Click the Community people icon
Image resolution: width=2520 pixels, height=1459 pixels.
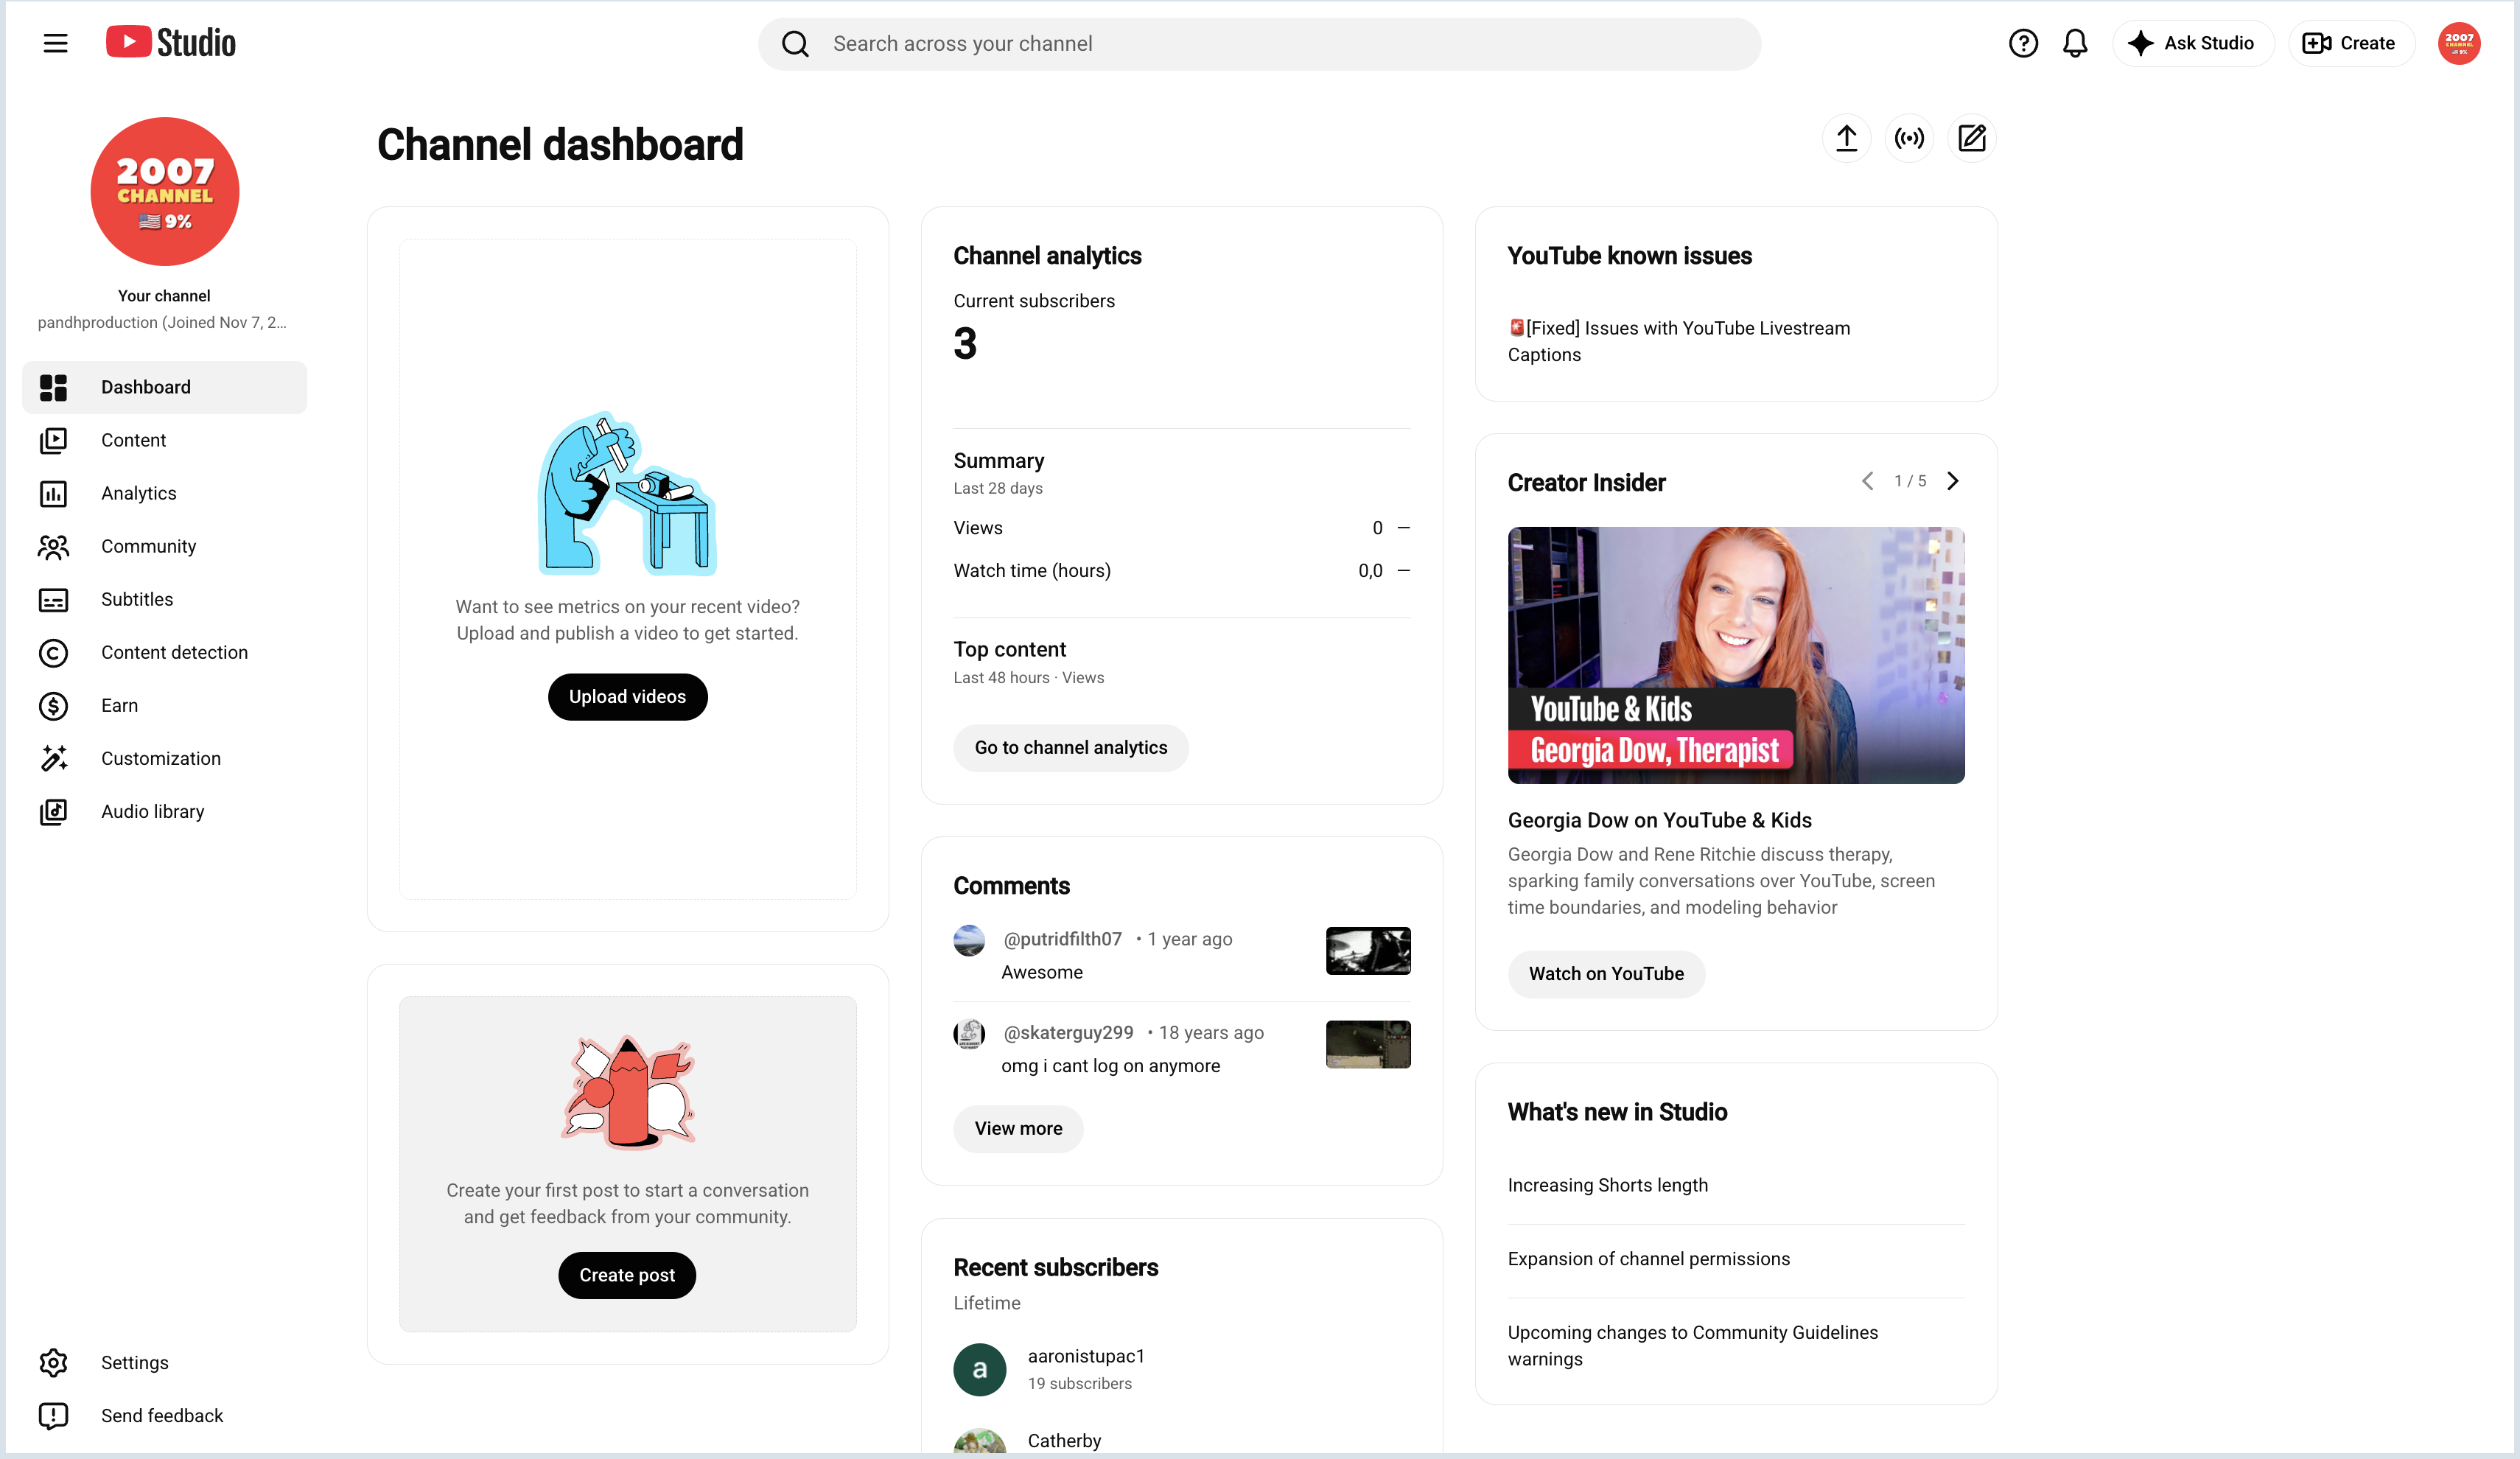click(53, 546)
